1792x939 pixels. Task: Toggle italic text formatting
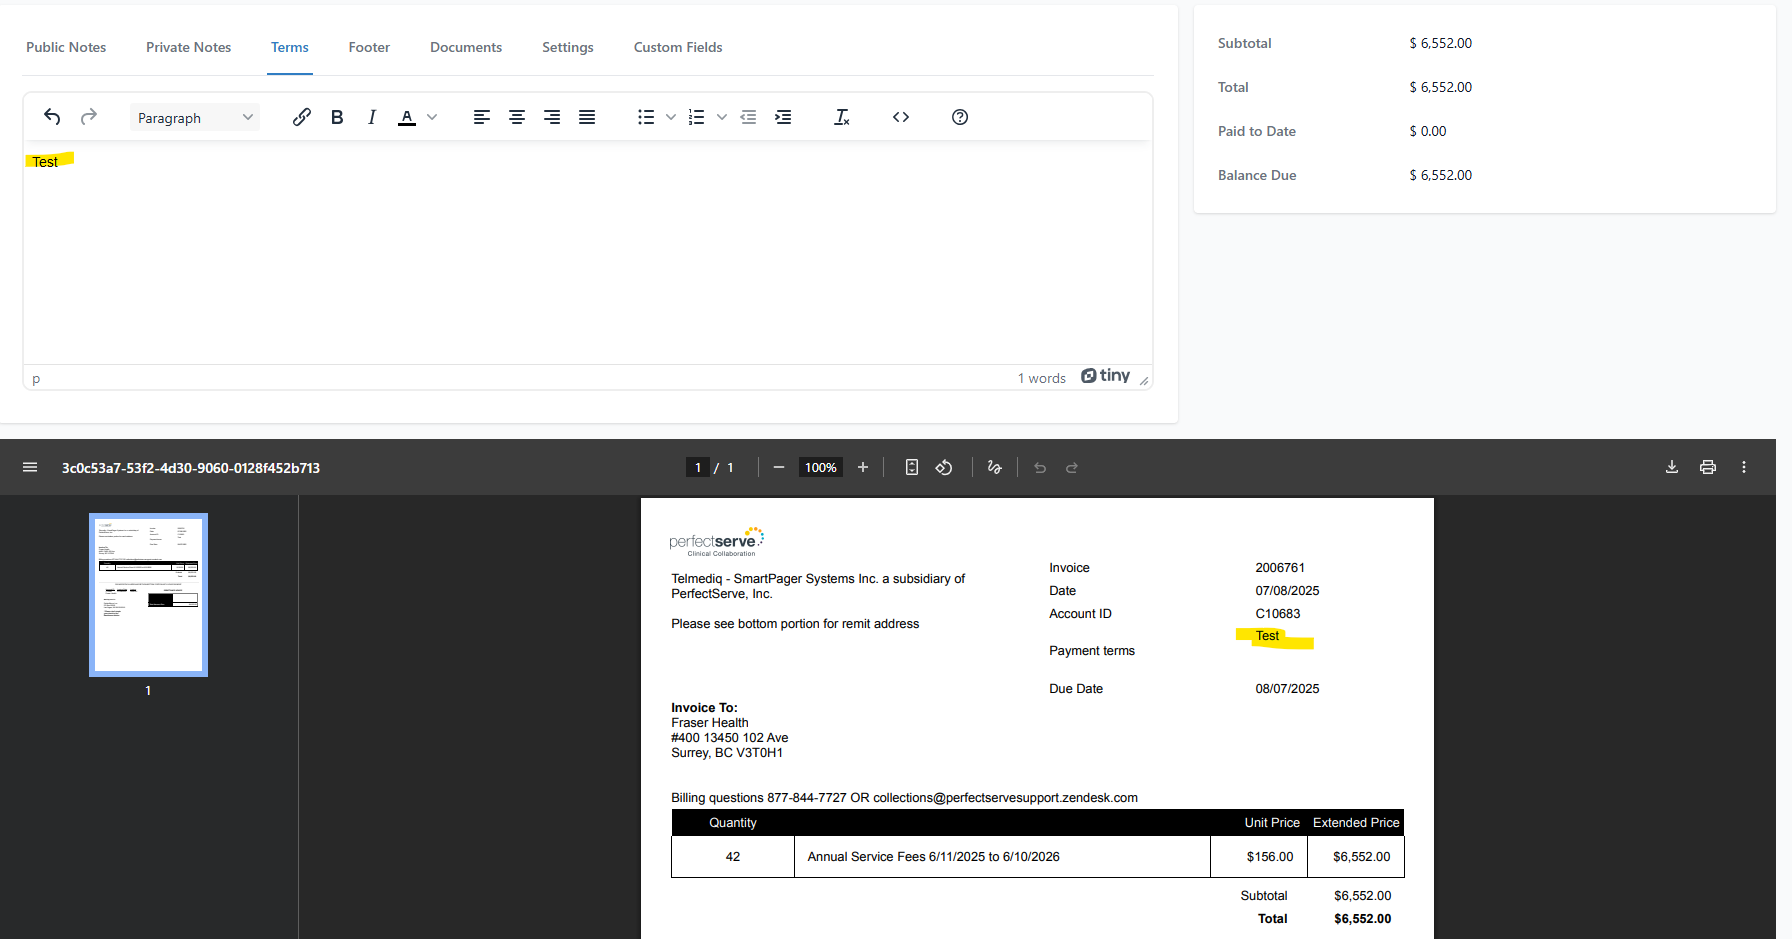pyautogui.click(x=372, y=117)
